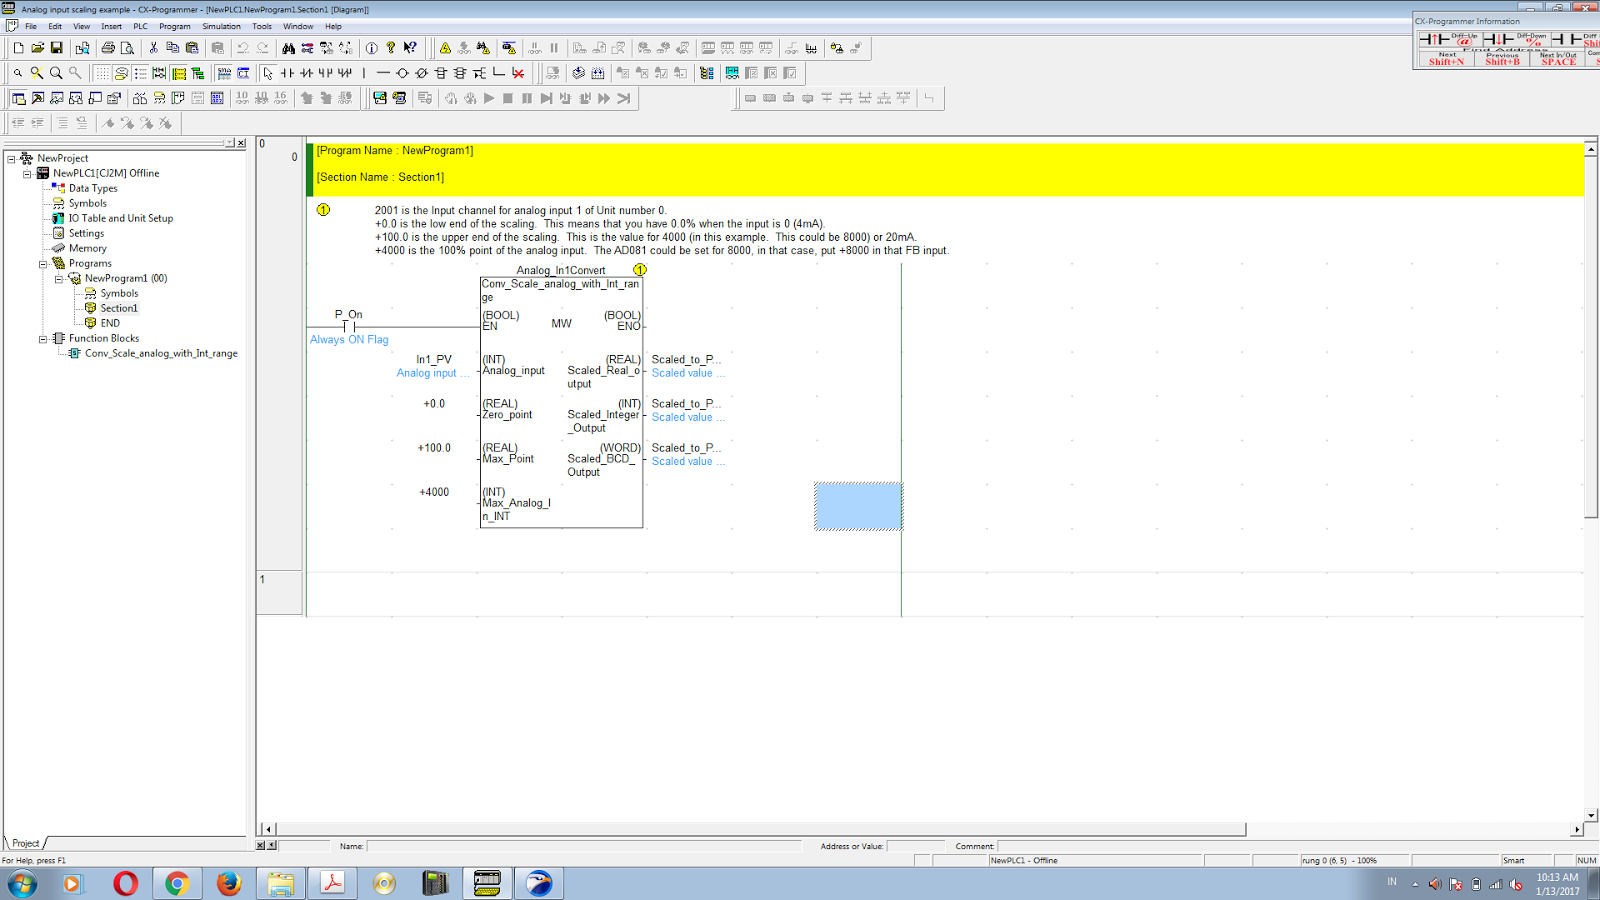
Task: Open the Simulation menu
Action: point(221,26)
